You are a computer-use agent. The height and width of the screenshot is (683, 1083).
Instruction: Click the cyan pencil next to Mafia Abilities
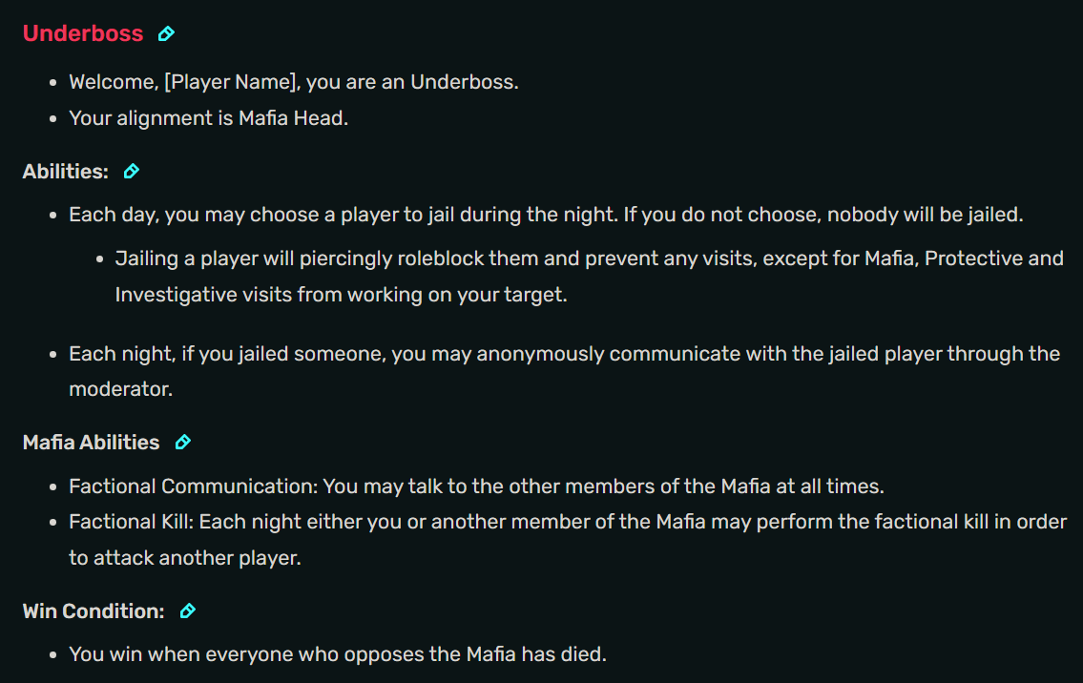[183, 441]
